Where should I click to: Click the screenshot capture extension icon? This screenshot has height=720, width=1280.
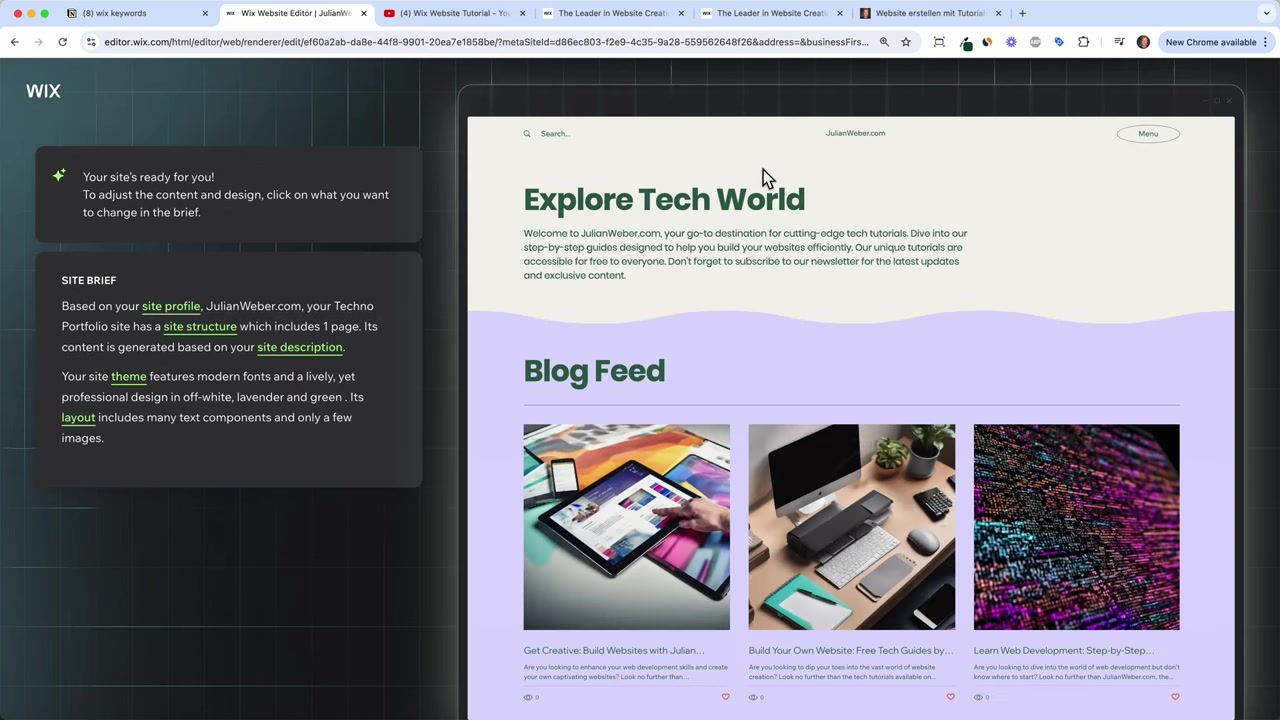(x=939, y=42)
